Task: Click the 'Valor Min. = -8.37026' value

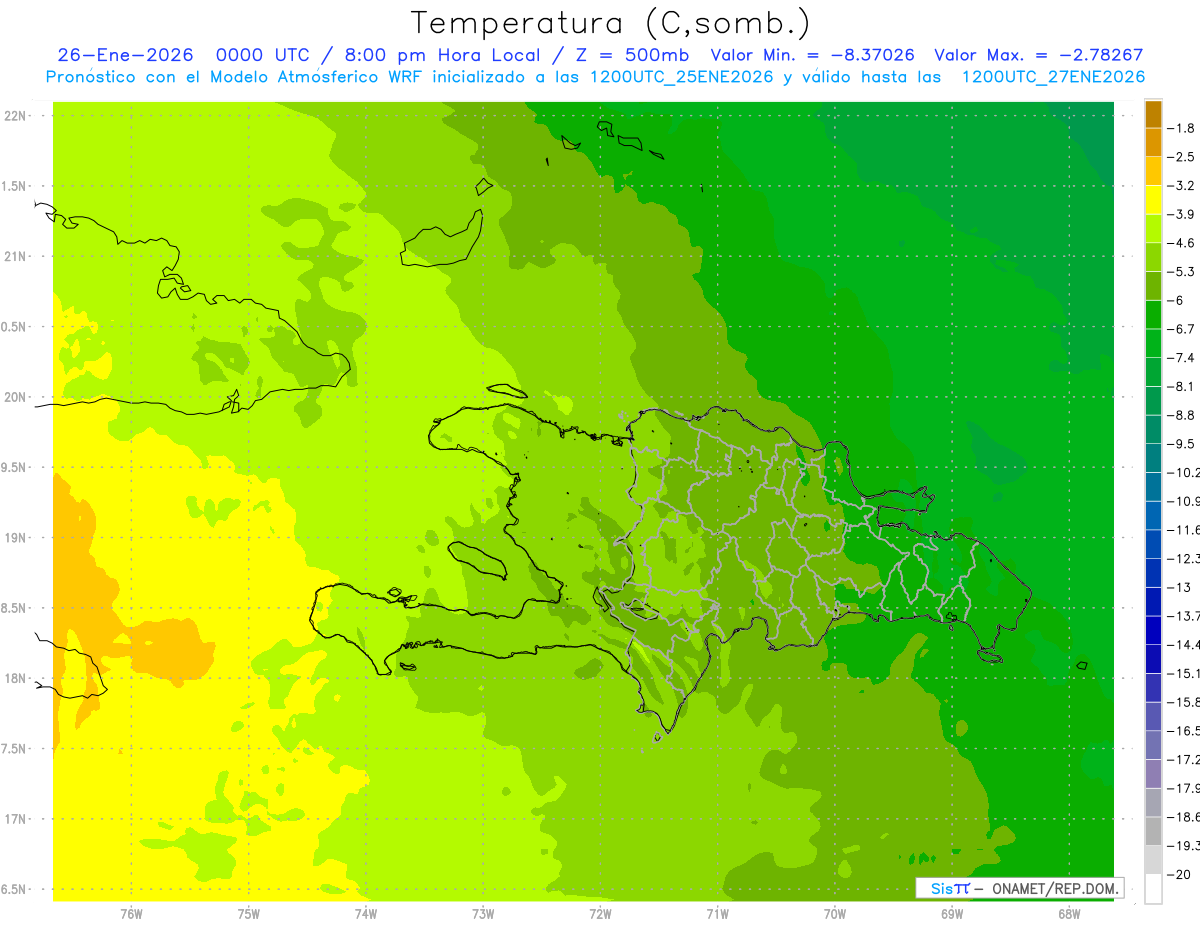Action: (x=812, y=55)
